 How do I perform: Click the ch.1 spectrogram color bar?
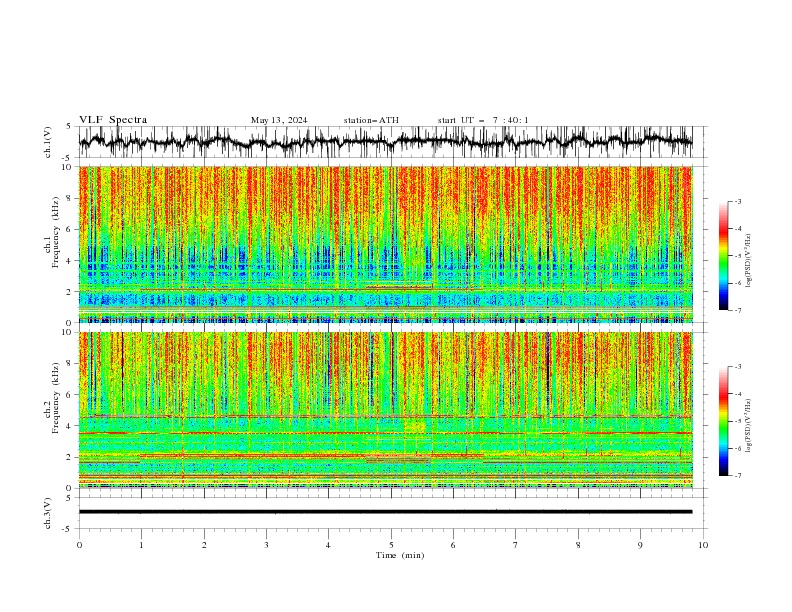click(x=723, y=256)
